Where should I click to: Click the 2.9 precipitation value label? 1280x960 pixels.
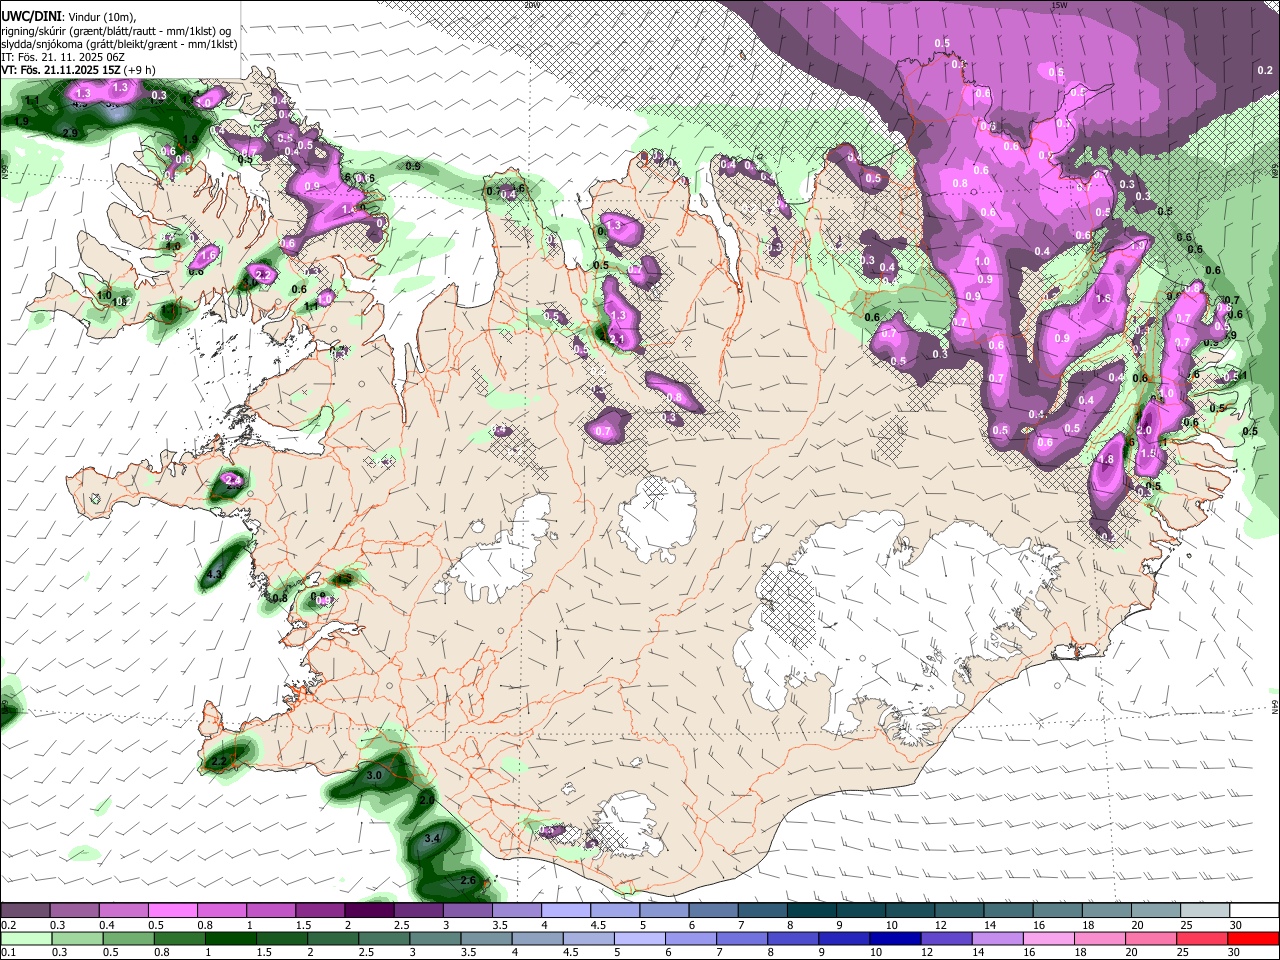point(70,133)
